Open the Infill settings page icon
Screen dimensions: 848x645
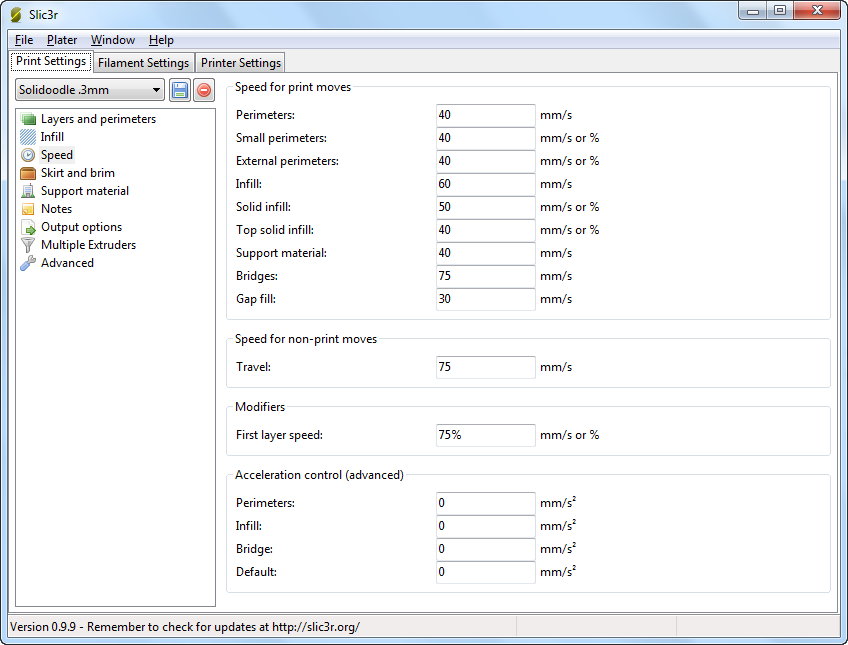pos(28,137)
